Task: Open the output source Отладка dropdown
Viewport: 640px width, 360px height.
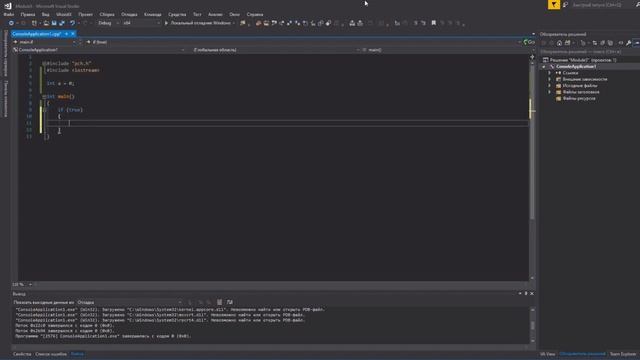Action: pyautogui.click(x=129, y=302)
